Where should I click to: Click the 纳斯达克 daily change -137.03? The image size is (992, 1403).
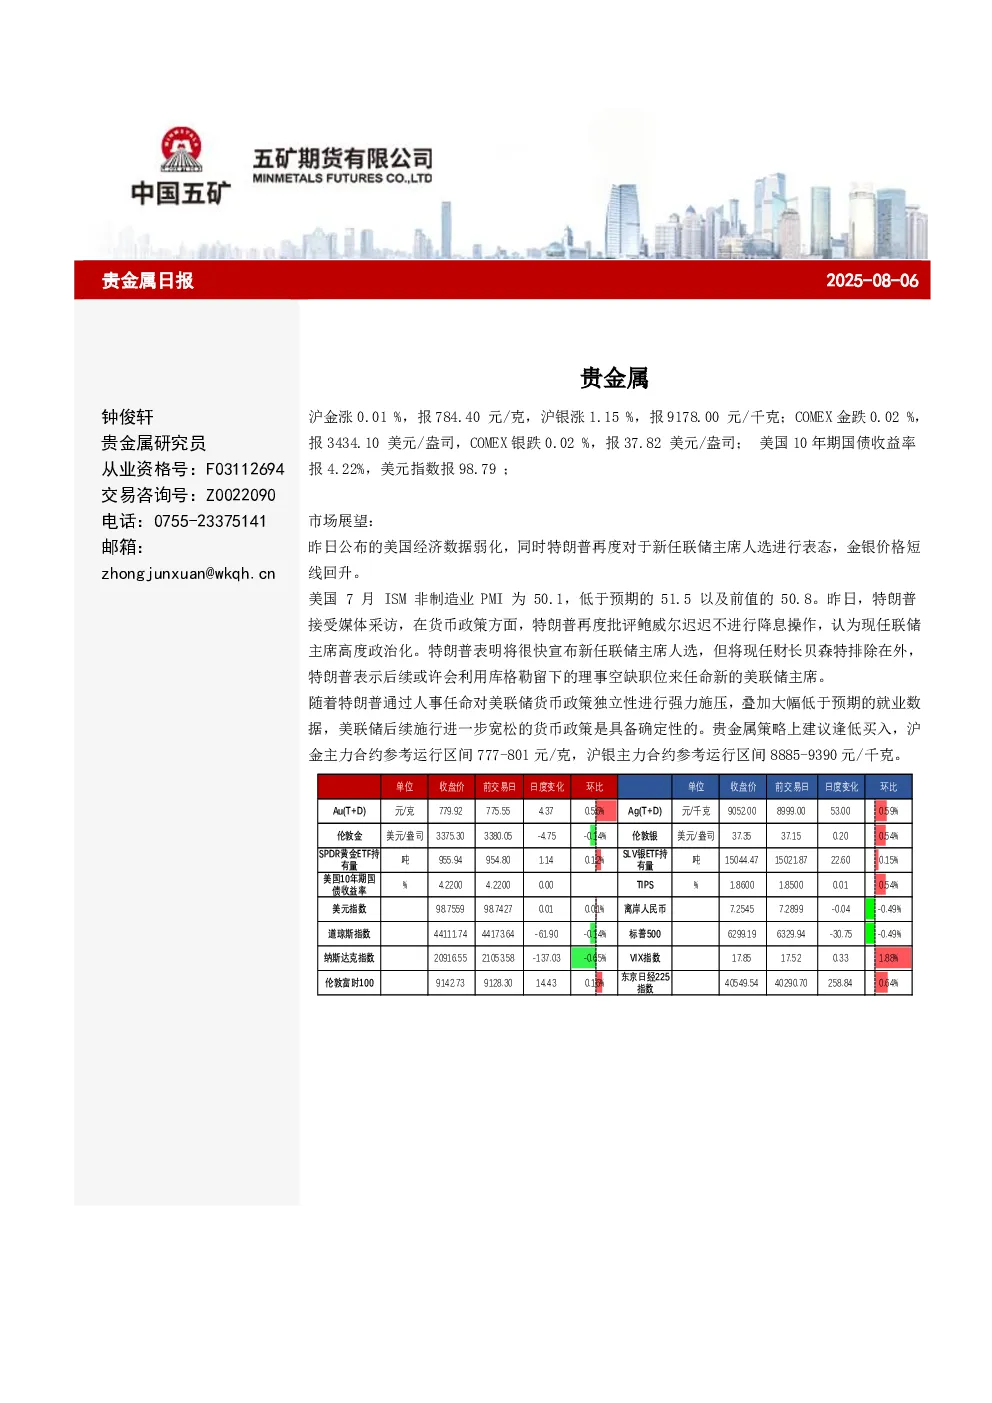546,958
